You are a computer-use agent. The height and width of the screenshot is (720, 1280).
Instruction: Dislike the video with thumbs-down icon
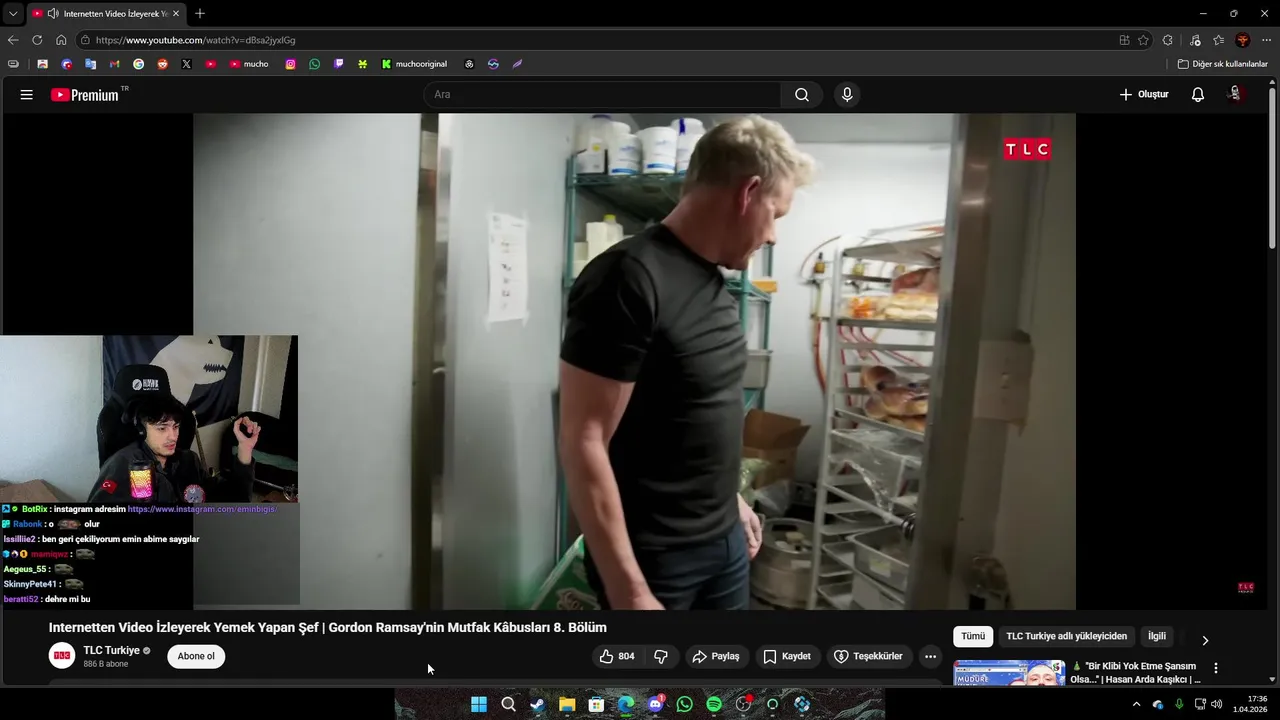pyautogui.click(x=661, y=656)
